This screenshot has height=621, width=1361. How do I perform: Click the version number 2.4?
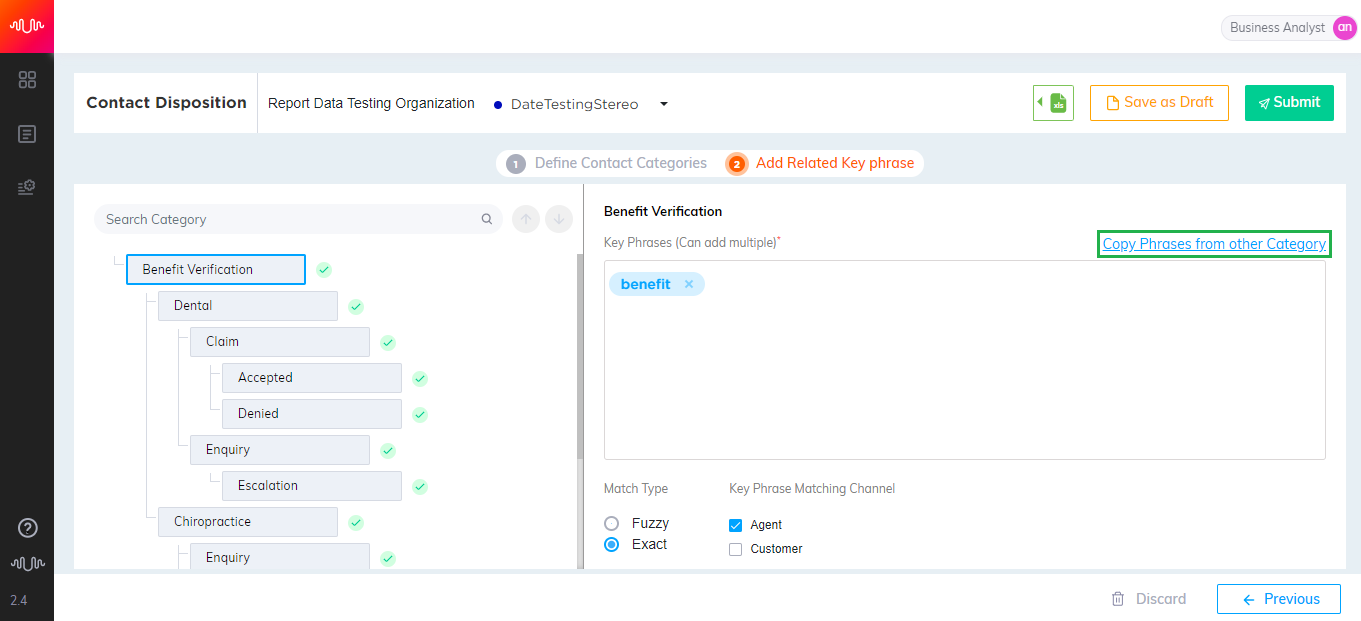coord(19,601)
